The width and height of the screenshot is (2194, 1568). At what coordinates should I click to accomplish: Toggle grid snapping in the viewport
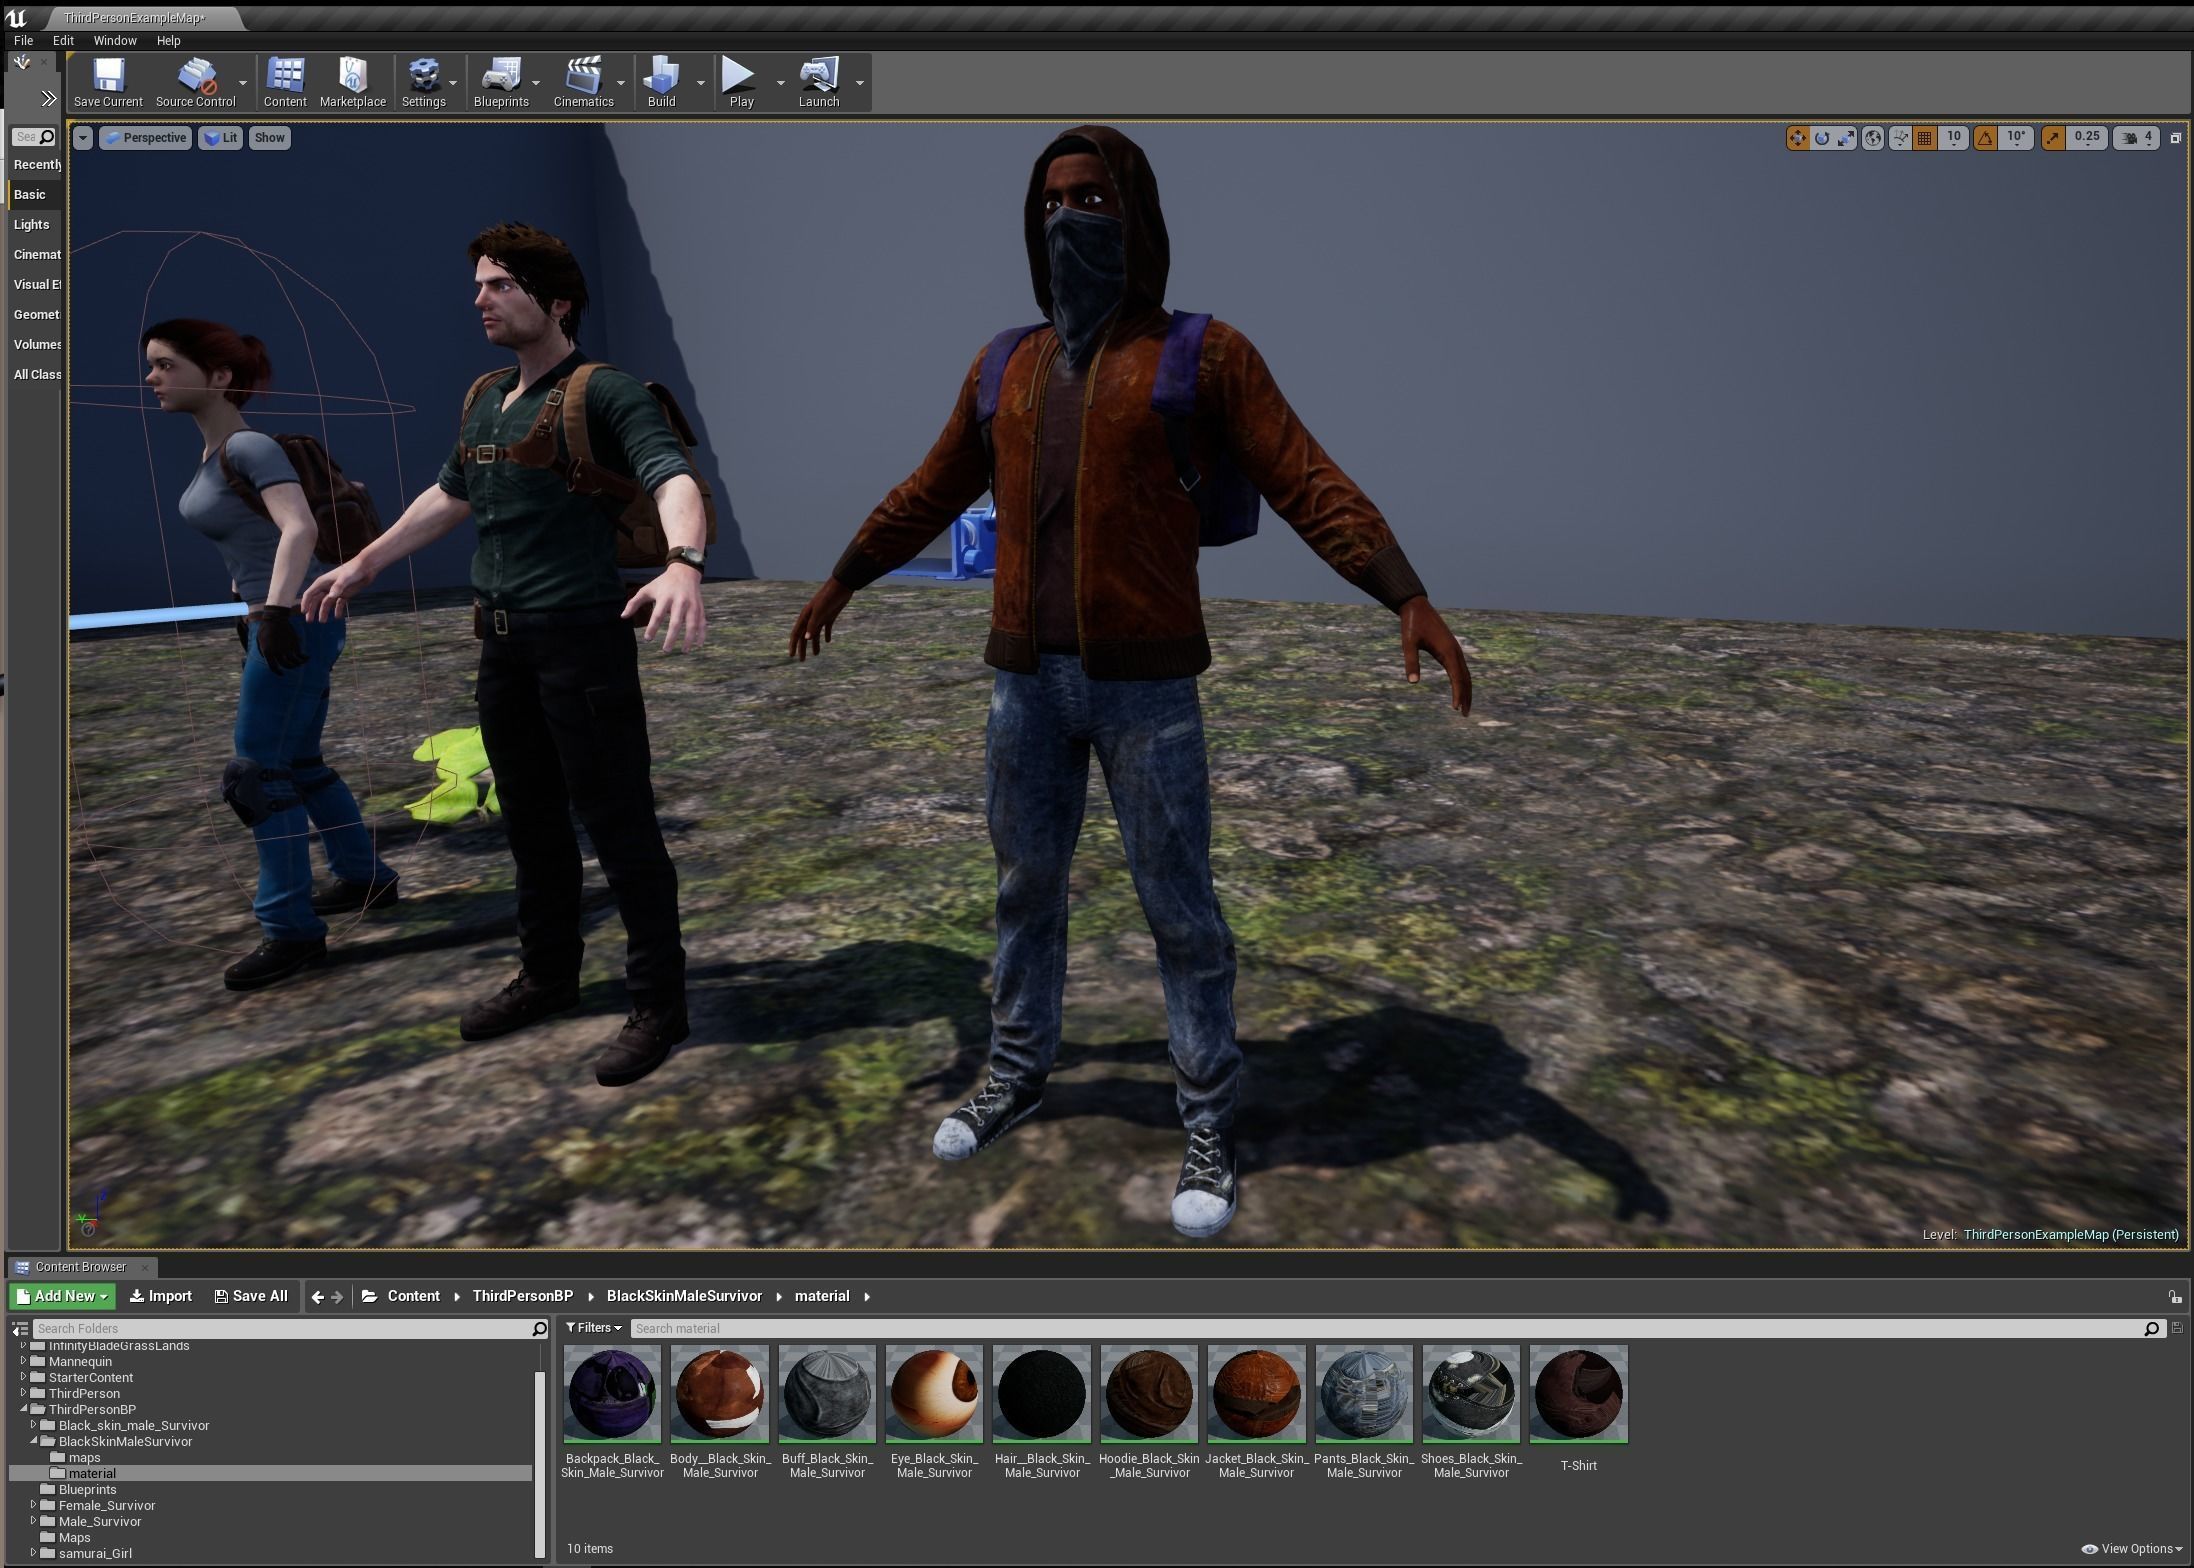point(1924,138)
